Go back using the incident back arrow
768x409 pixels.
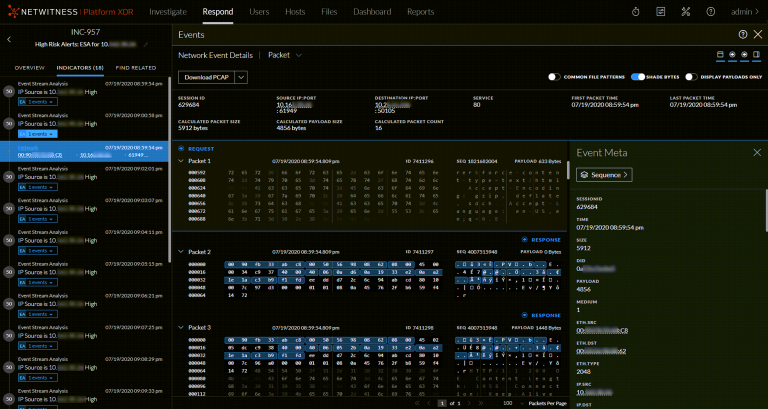pyautogui.click(x=8, y=39)
